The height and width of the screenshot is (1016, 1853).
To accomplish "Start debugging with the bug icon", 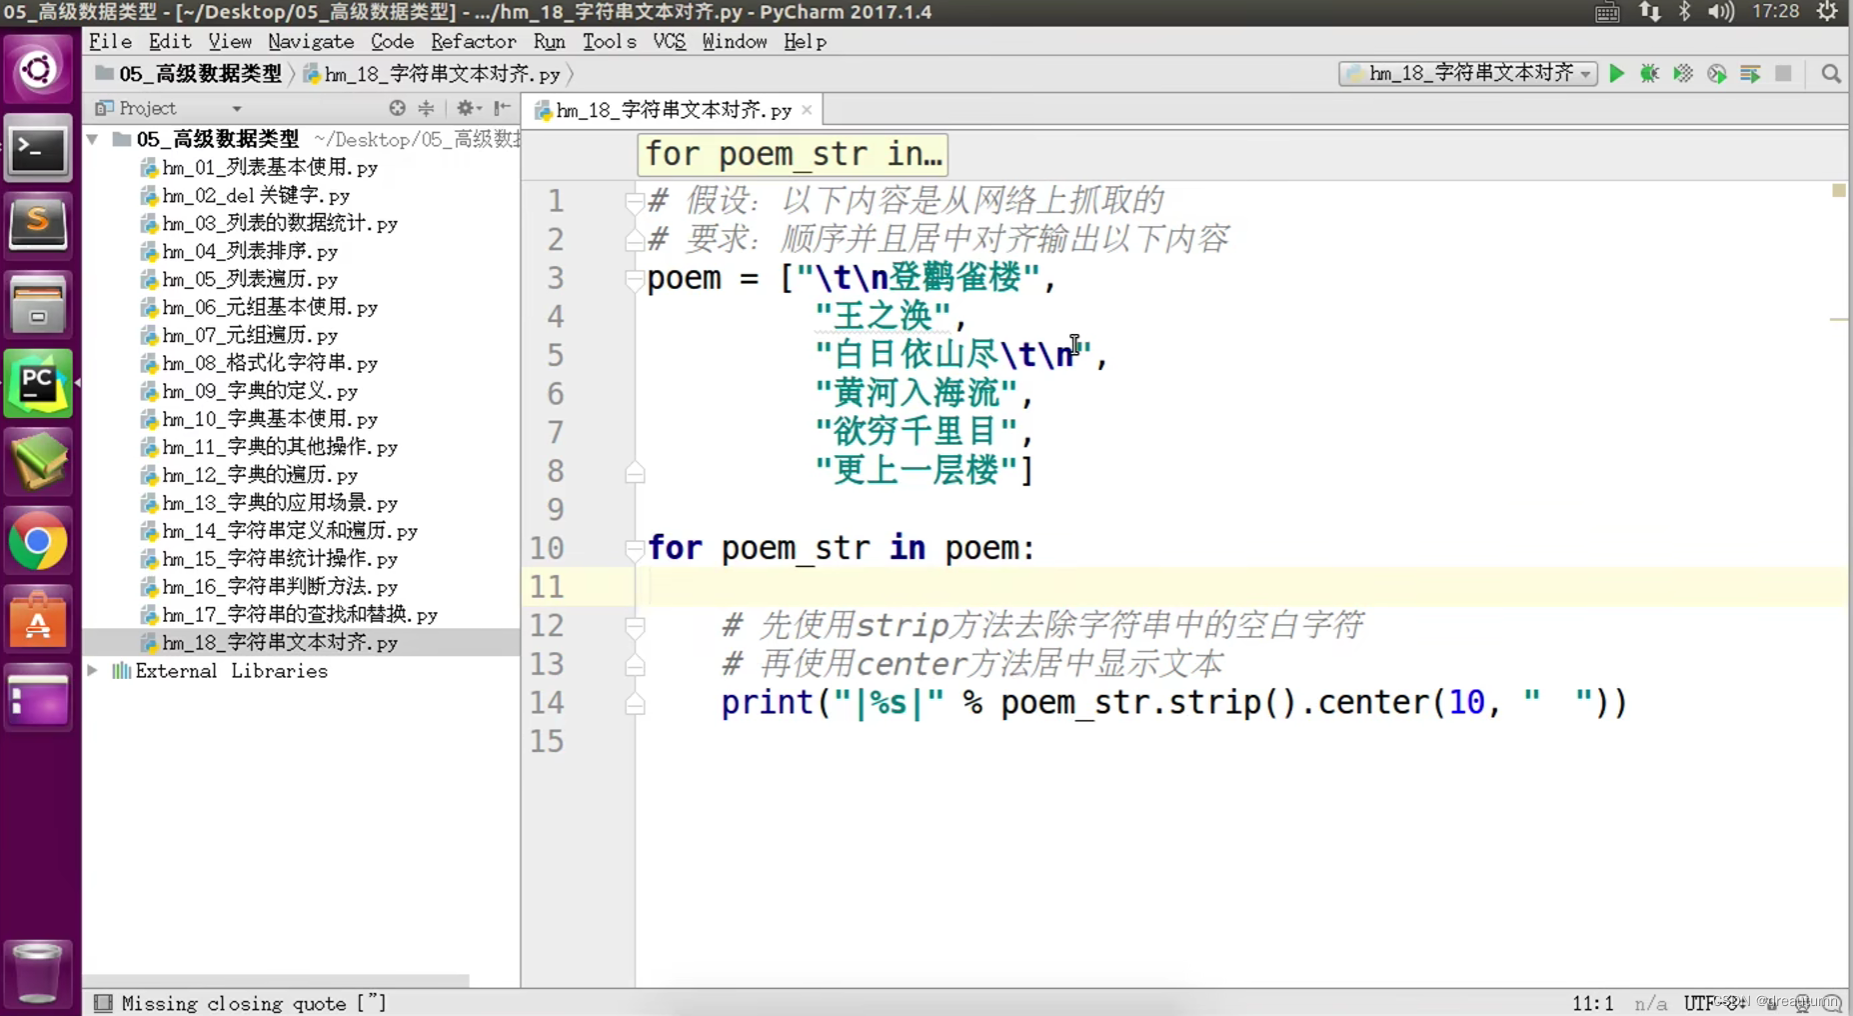I will click(1649, 74).
